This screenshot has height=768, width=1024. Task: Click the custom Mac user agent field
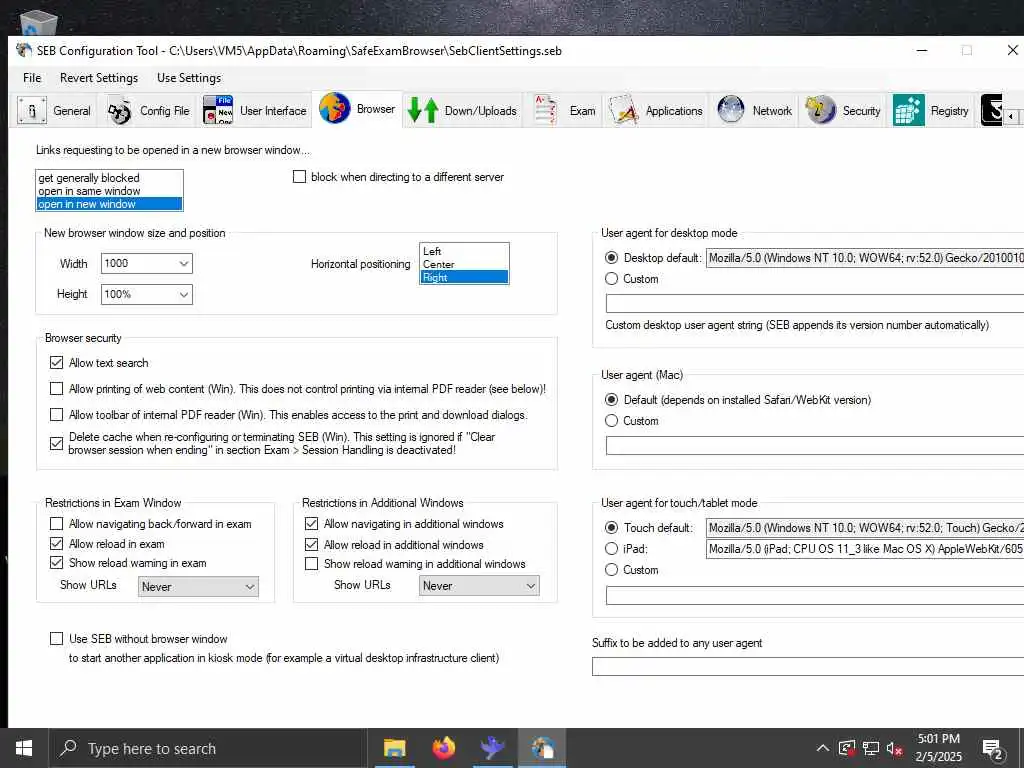814,445
